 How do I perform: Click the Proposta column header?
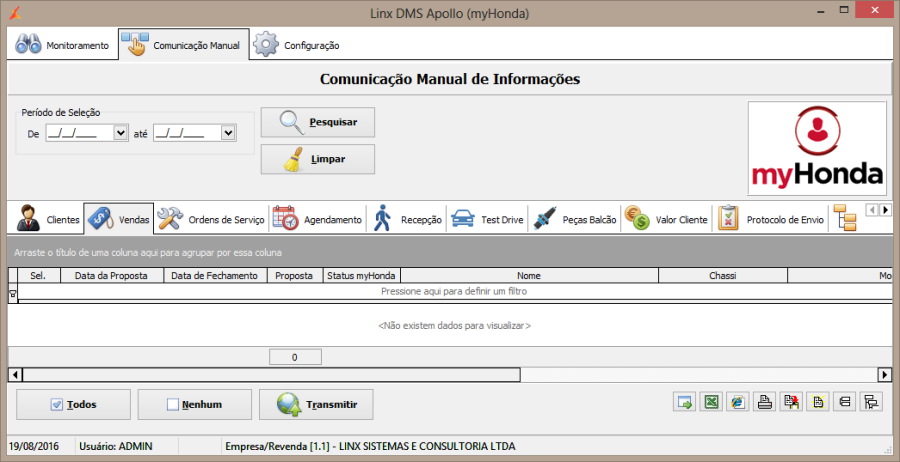(294, 276)
